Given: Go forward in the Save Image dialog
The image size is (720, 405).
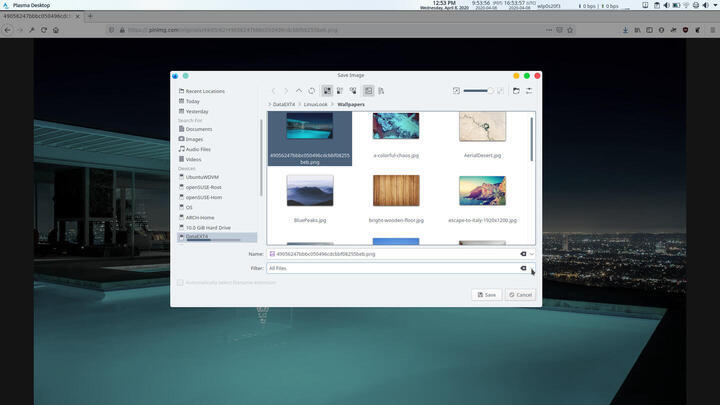Looking at the screenshot, I should pos(286,91).
